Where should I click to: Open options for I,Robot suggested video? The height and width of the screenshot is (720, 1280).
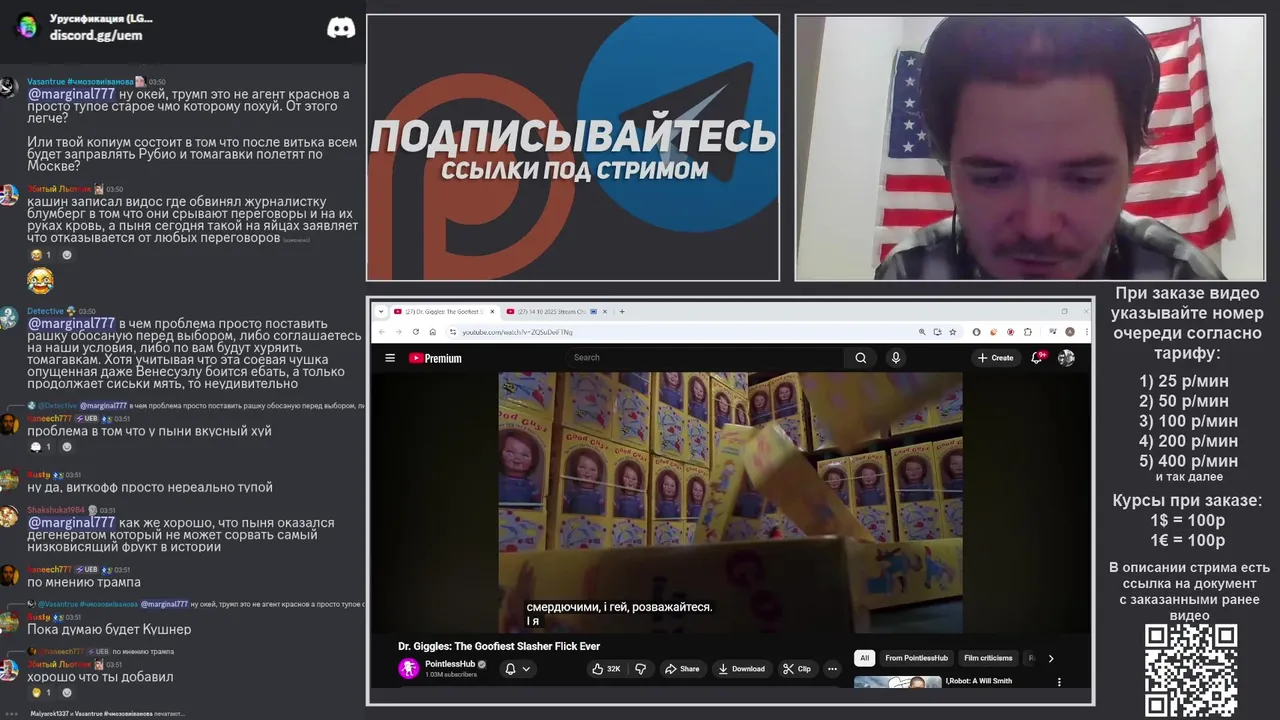[x=1059, y=682]
